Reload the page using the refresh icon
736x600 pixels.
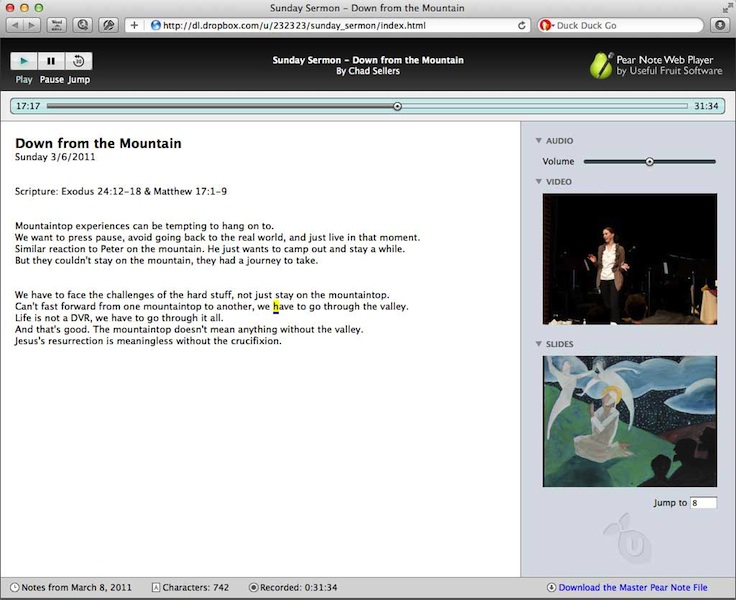521,25
